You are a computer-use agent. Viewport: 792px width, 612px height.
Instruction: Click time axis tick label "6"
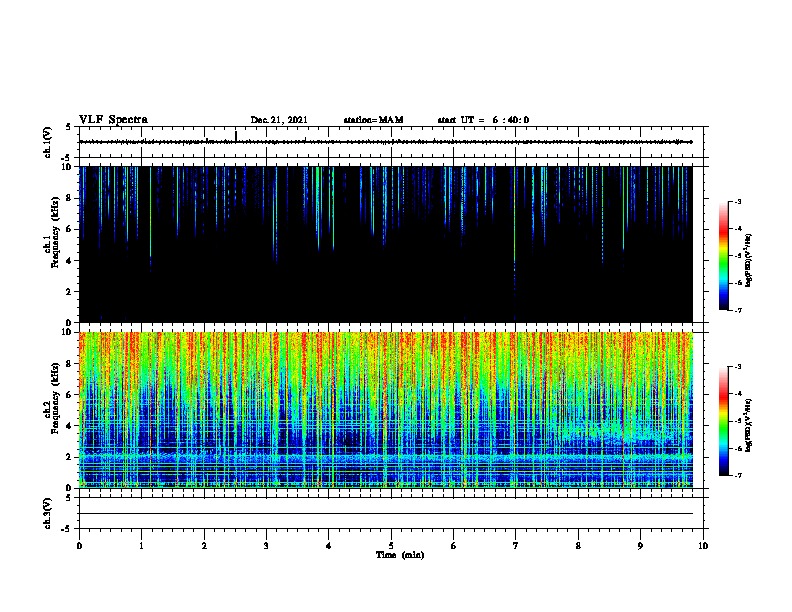(x=454, y=545)
